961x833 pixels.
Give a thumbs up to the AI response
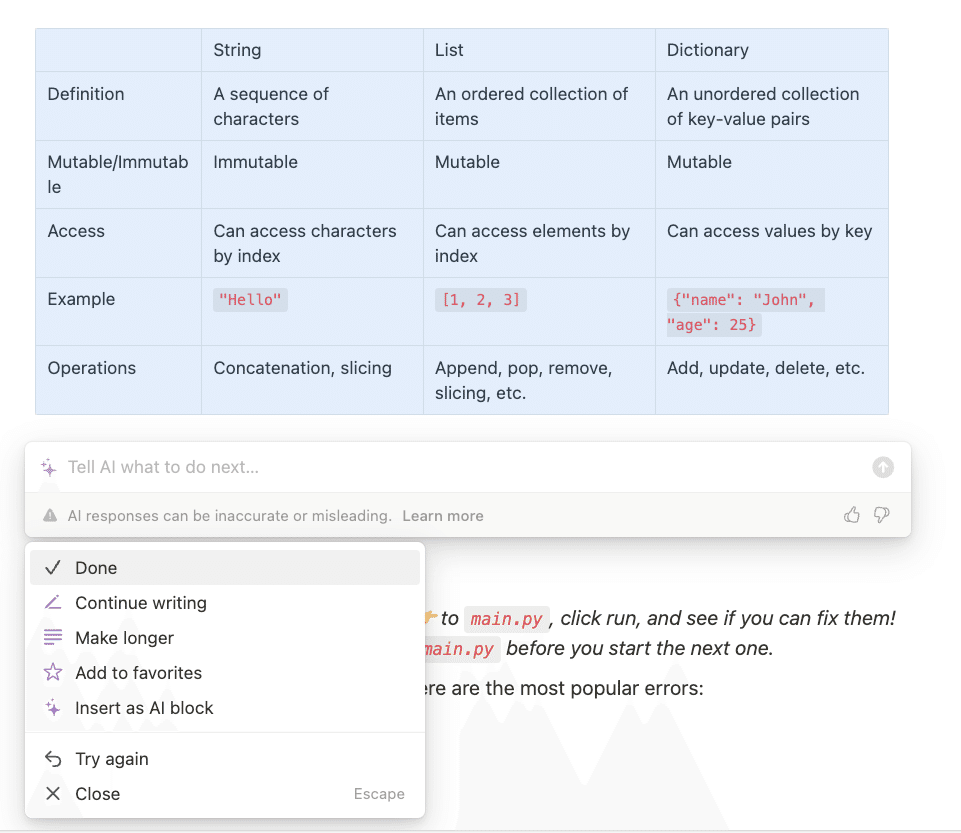pyautogui.click(x=851, y=514)
